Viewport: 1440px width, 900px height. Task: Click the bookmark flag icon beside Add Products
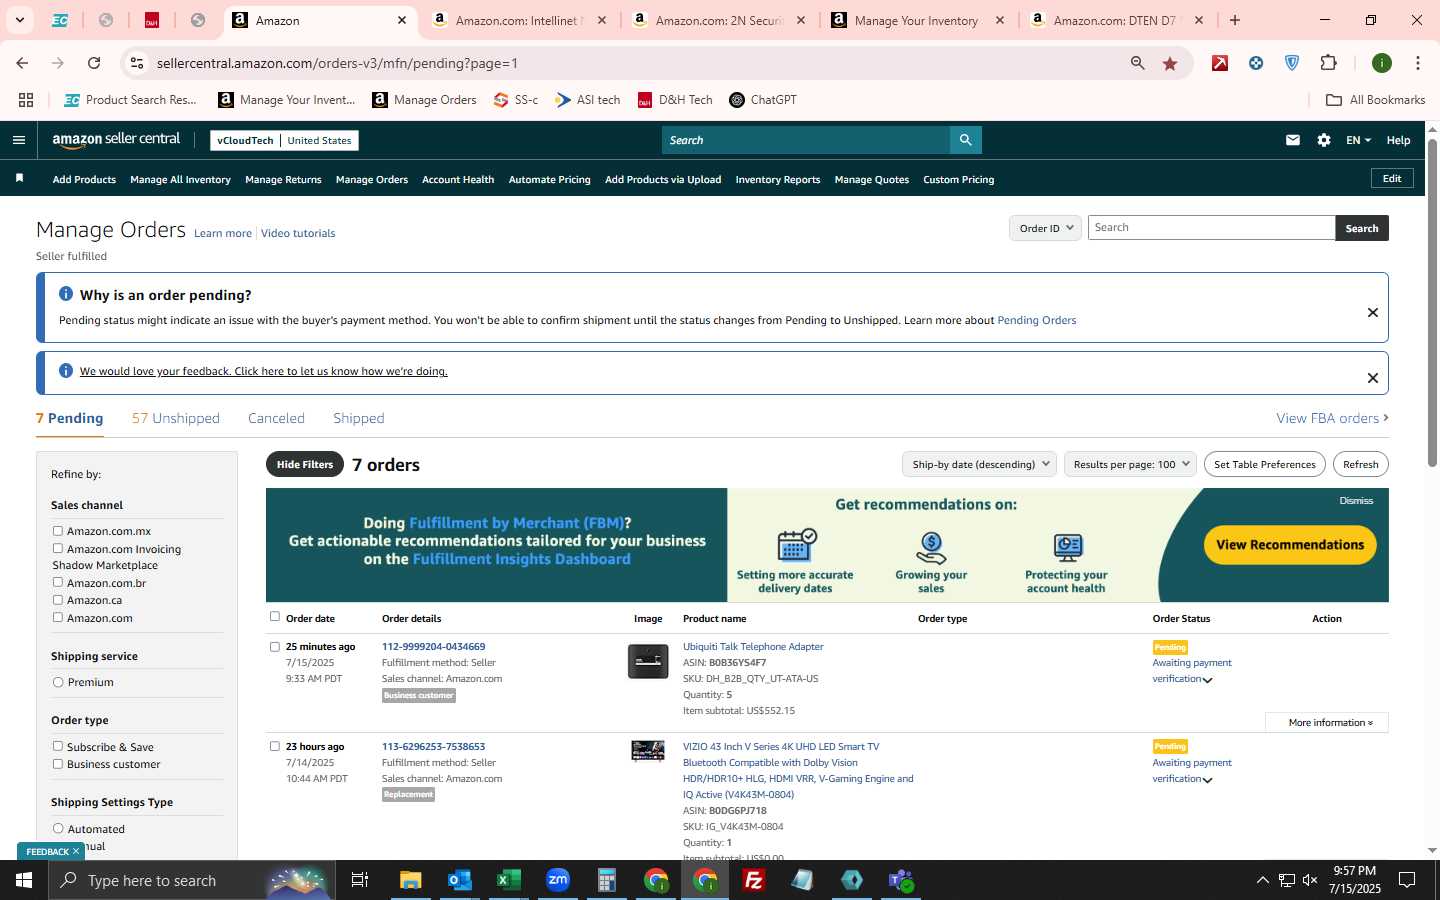(19, 179)
